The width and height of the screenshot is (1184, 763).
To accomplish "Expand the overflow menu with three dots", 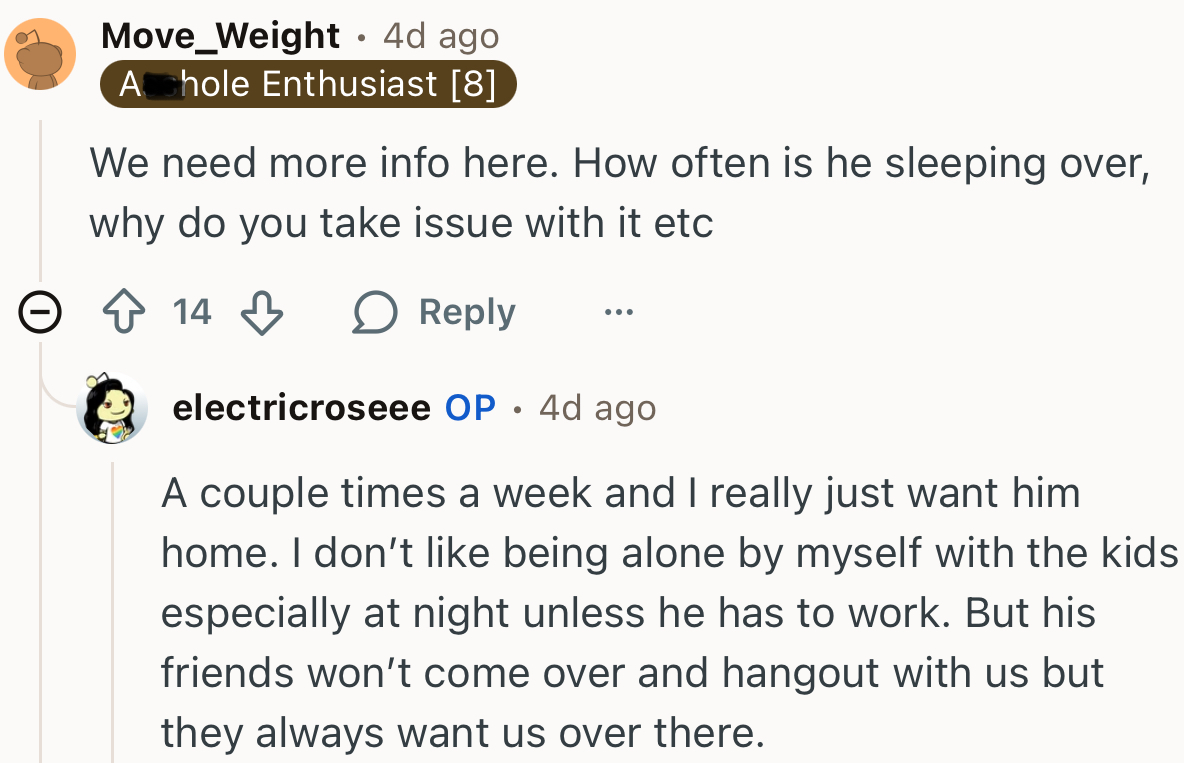I will 618,311.
